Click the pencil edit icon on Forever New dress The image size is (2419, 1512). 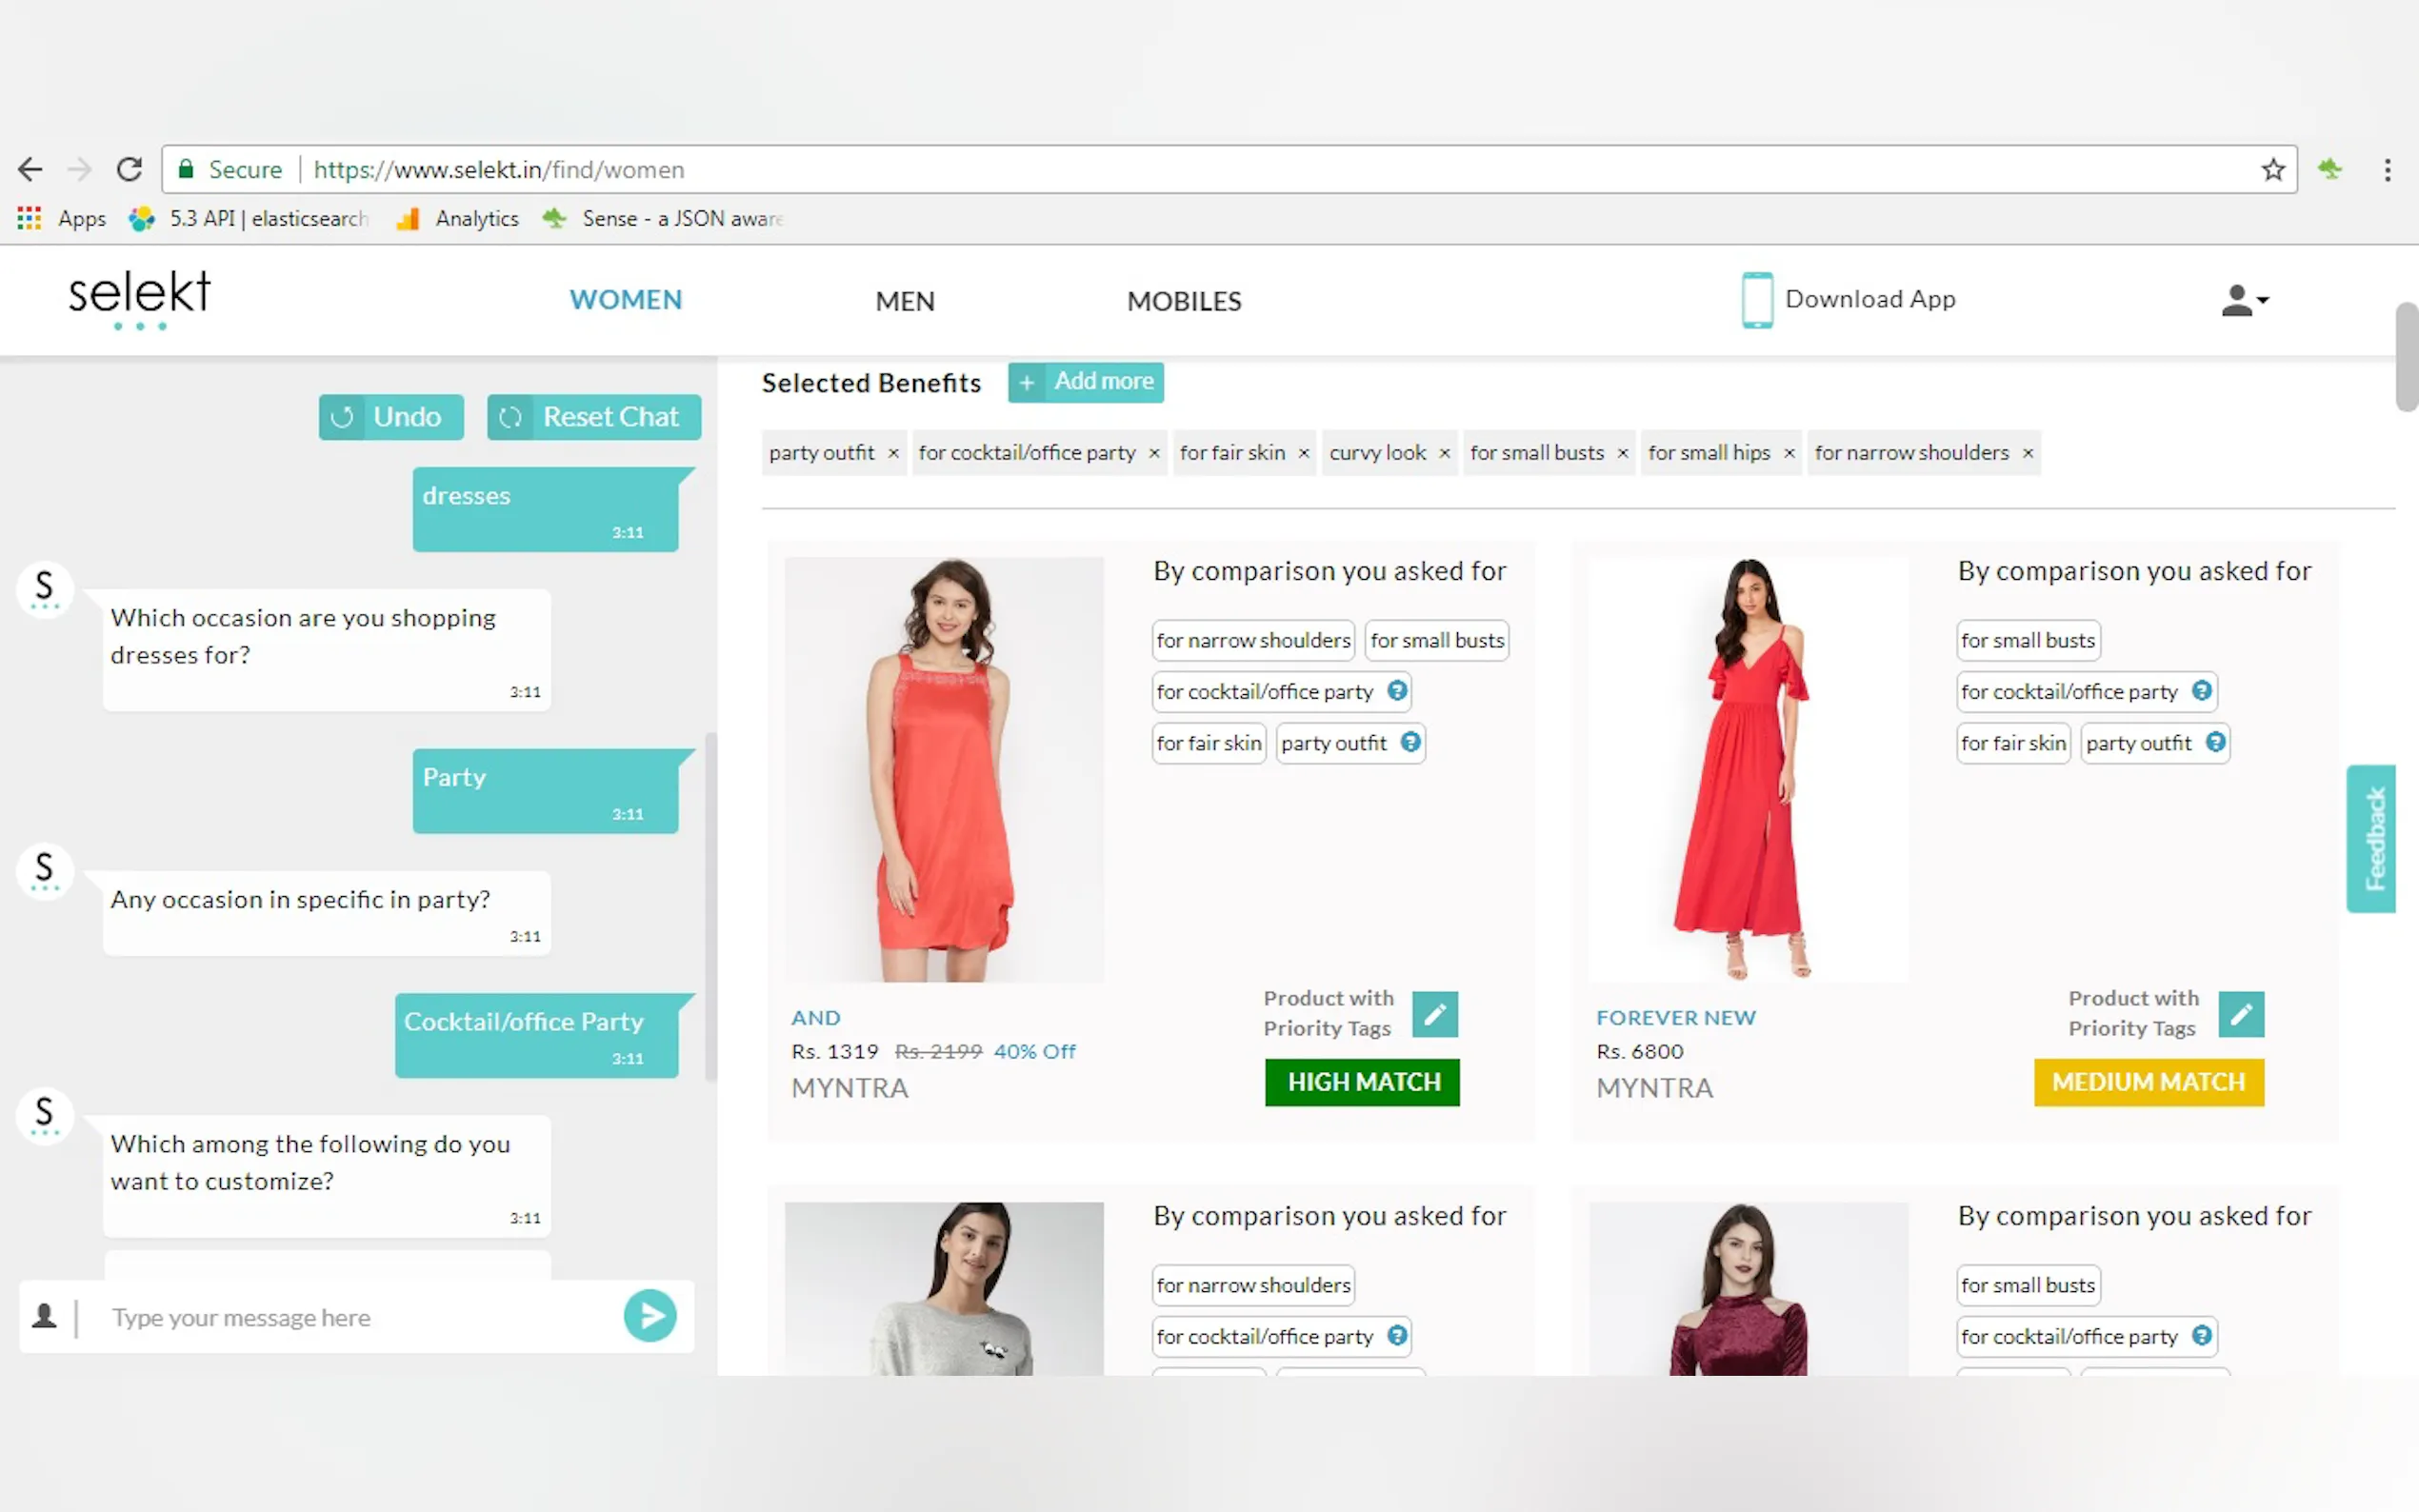tap(2240, 1014)
